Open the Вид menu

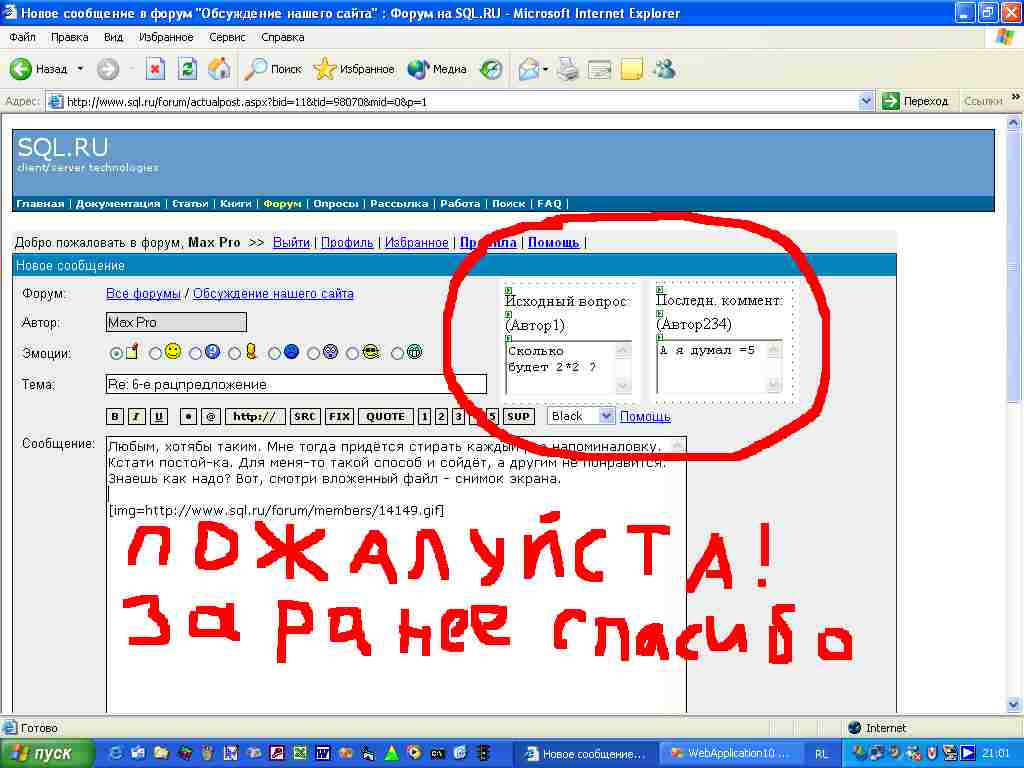(x=113, y=37)
